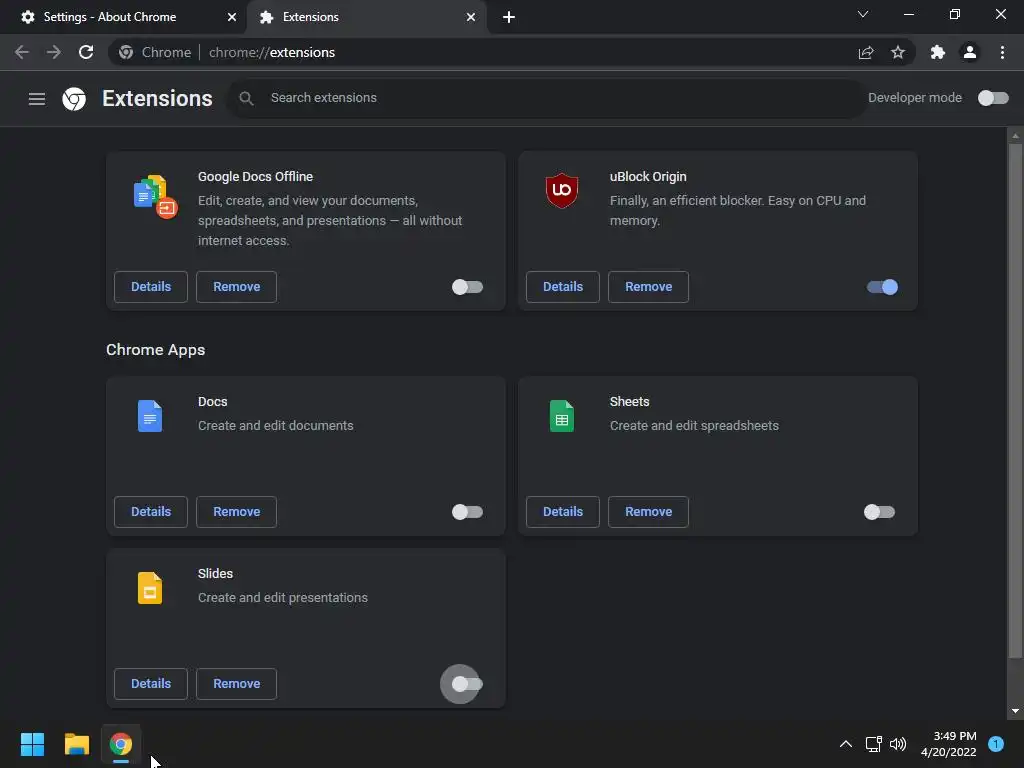
Task: Click the magnifier icon in search extensions
Action: point(246,98)
